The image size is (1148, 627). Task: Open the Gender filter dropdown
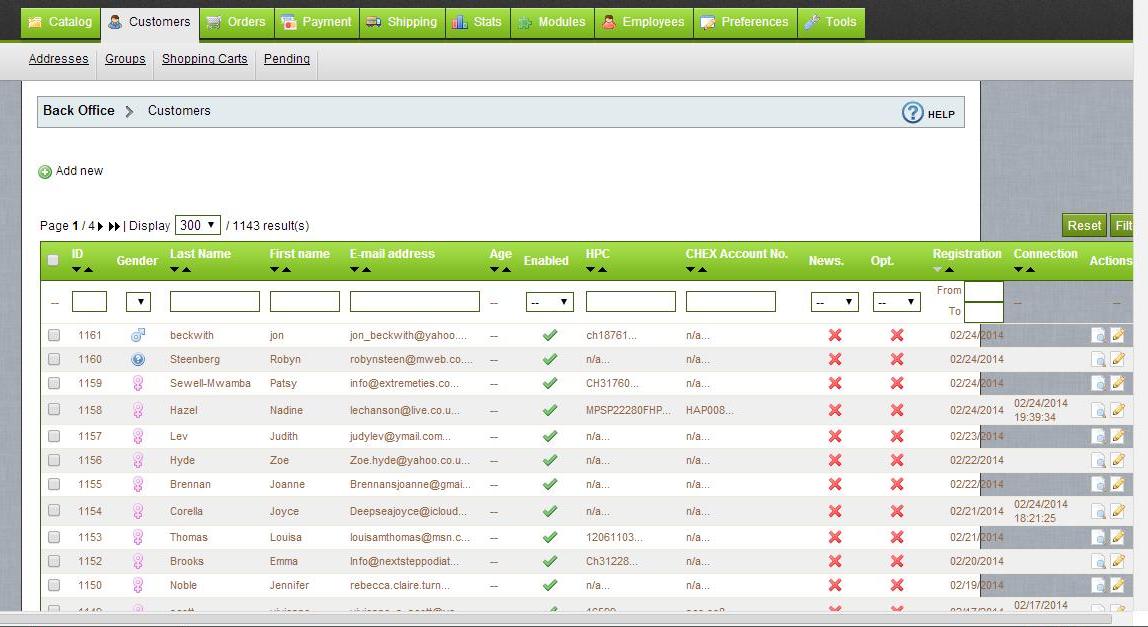pyautogui.click(x=138, y=302)
